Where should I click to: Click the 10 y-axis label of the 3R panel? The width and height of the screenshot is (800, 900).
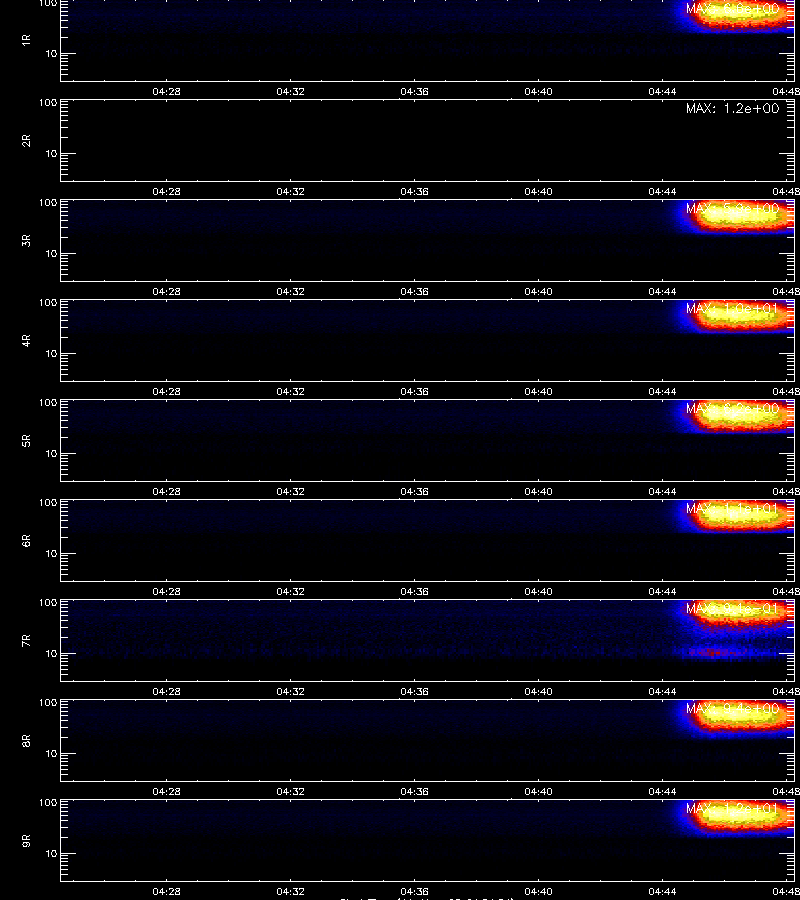[51, 254]
